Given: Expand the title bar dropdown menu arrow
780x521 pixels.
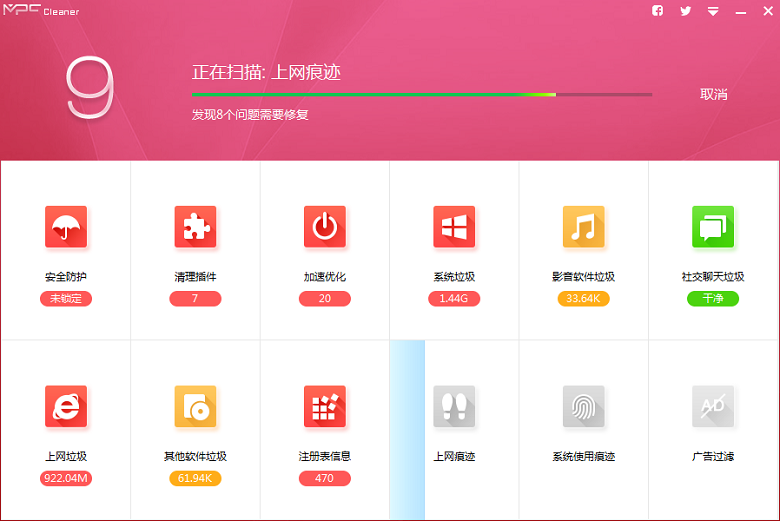Looking at the screenshot, I should (x=713, y=12).
